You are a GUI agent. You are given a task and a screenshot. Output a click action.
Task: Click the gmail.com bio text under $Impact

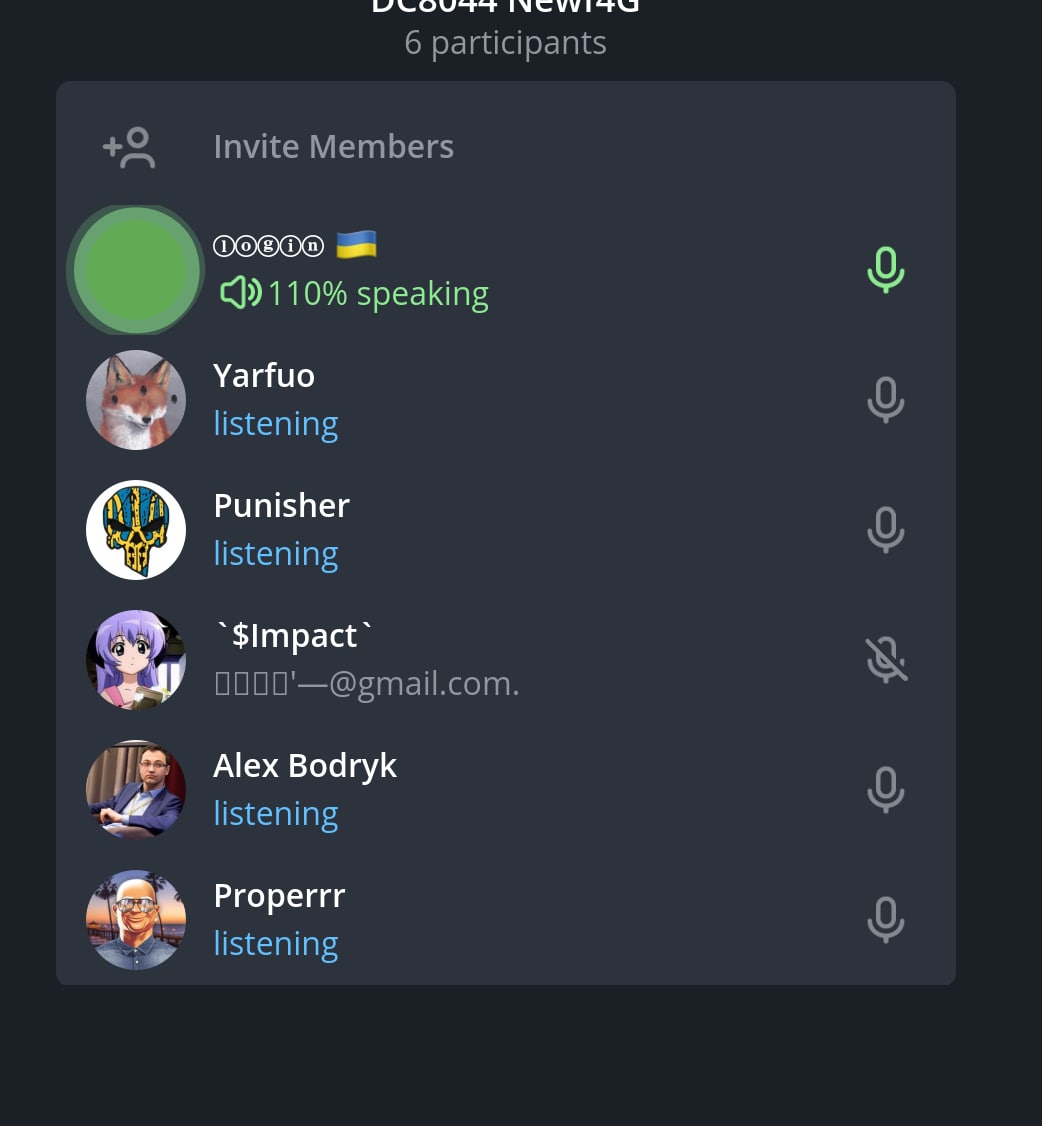pyautogui.click(x=366, y=683)
